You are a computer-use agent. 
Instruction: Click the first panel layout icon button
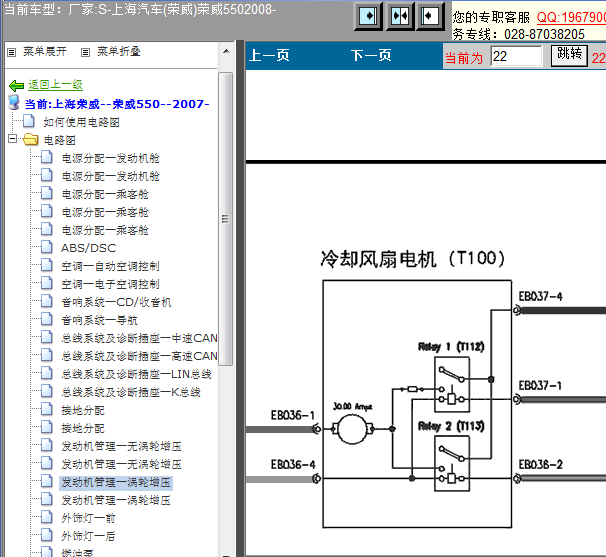point(369,17)
